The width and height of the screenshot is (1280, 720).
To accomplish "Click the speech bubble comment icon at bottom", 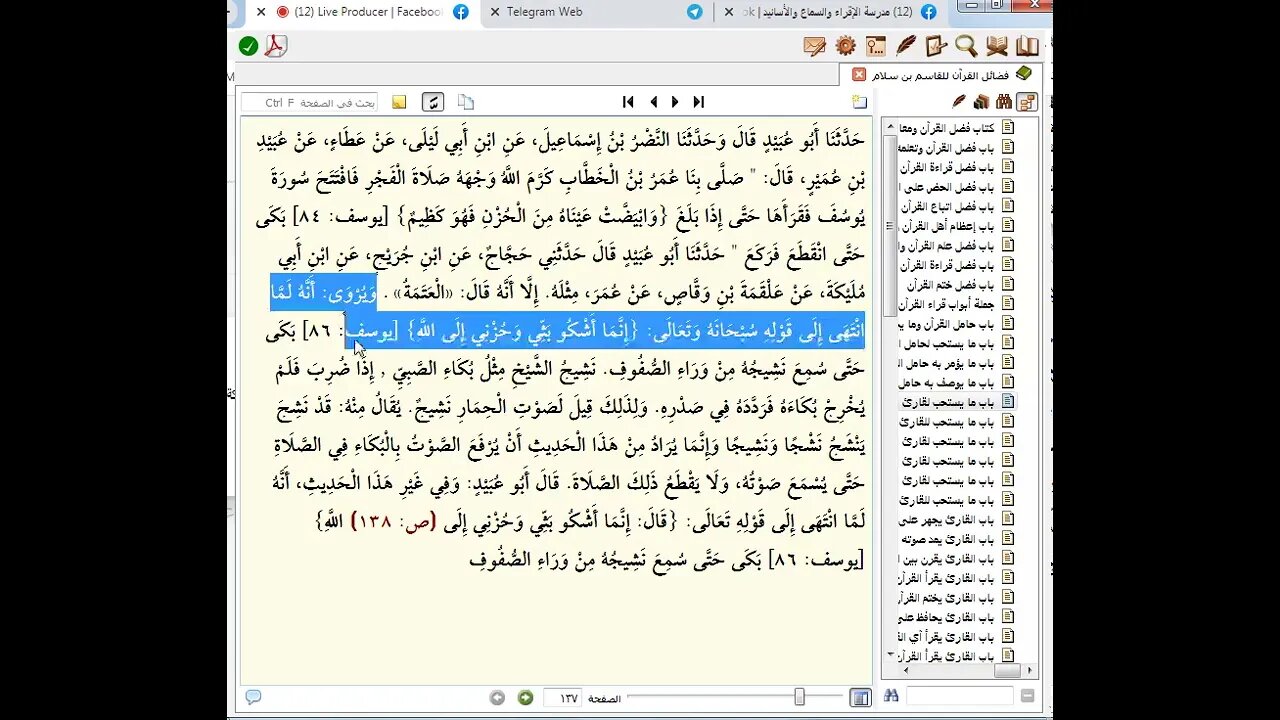I will 253,697.
